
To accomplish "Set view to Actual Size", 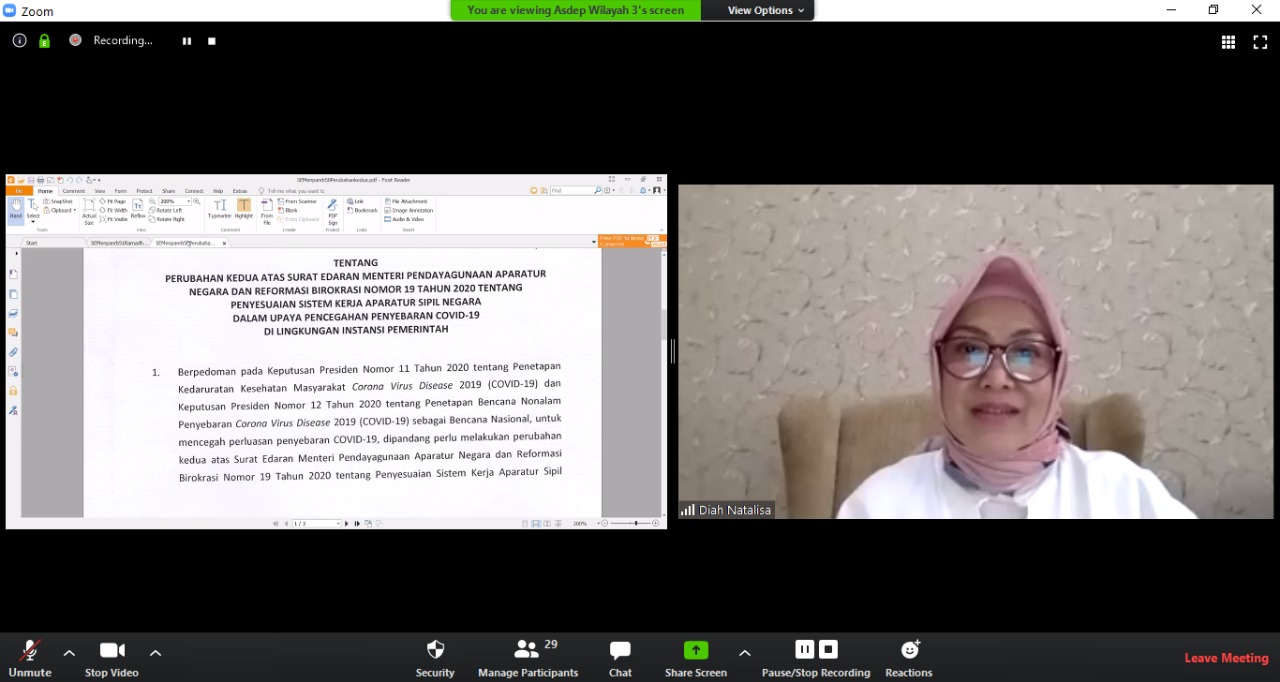I will coord(89,211).
